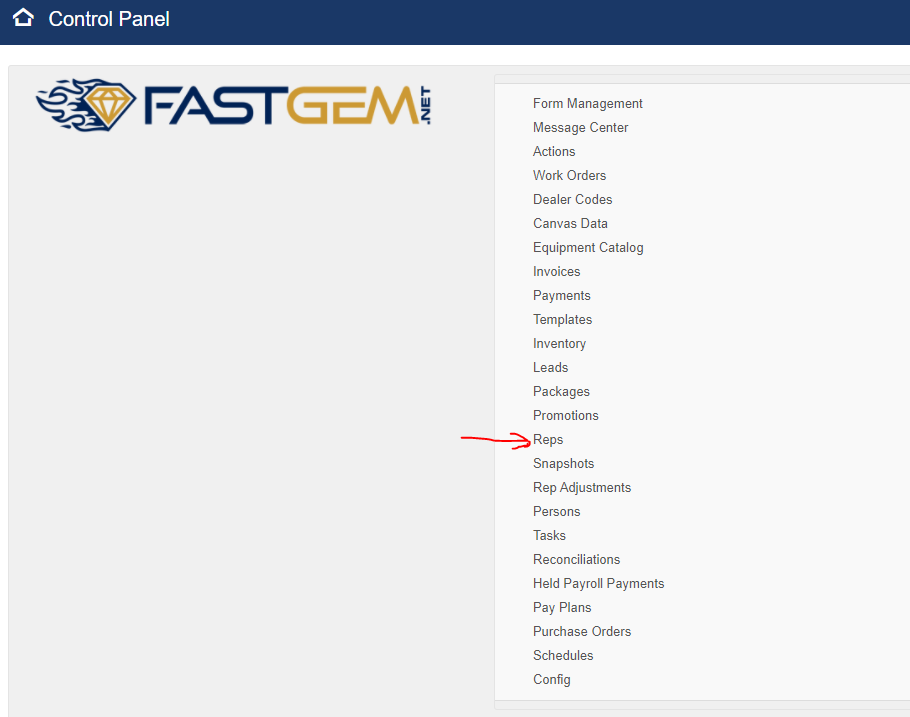Open the Config link

pos(551,679)
